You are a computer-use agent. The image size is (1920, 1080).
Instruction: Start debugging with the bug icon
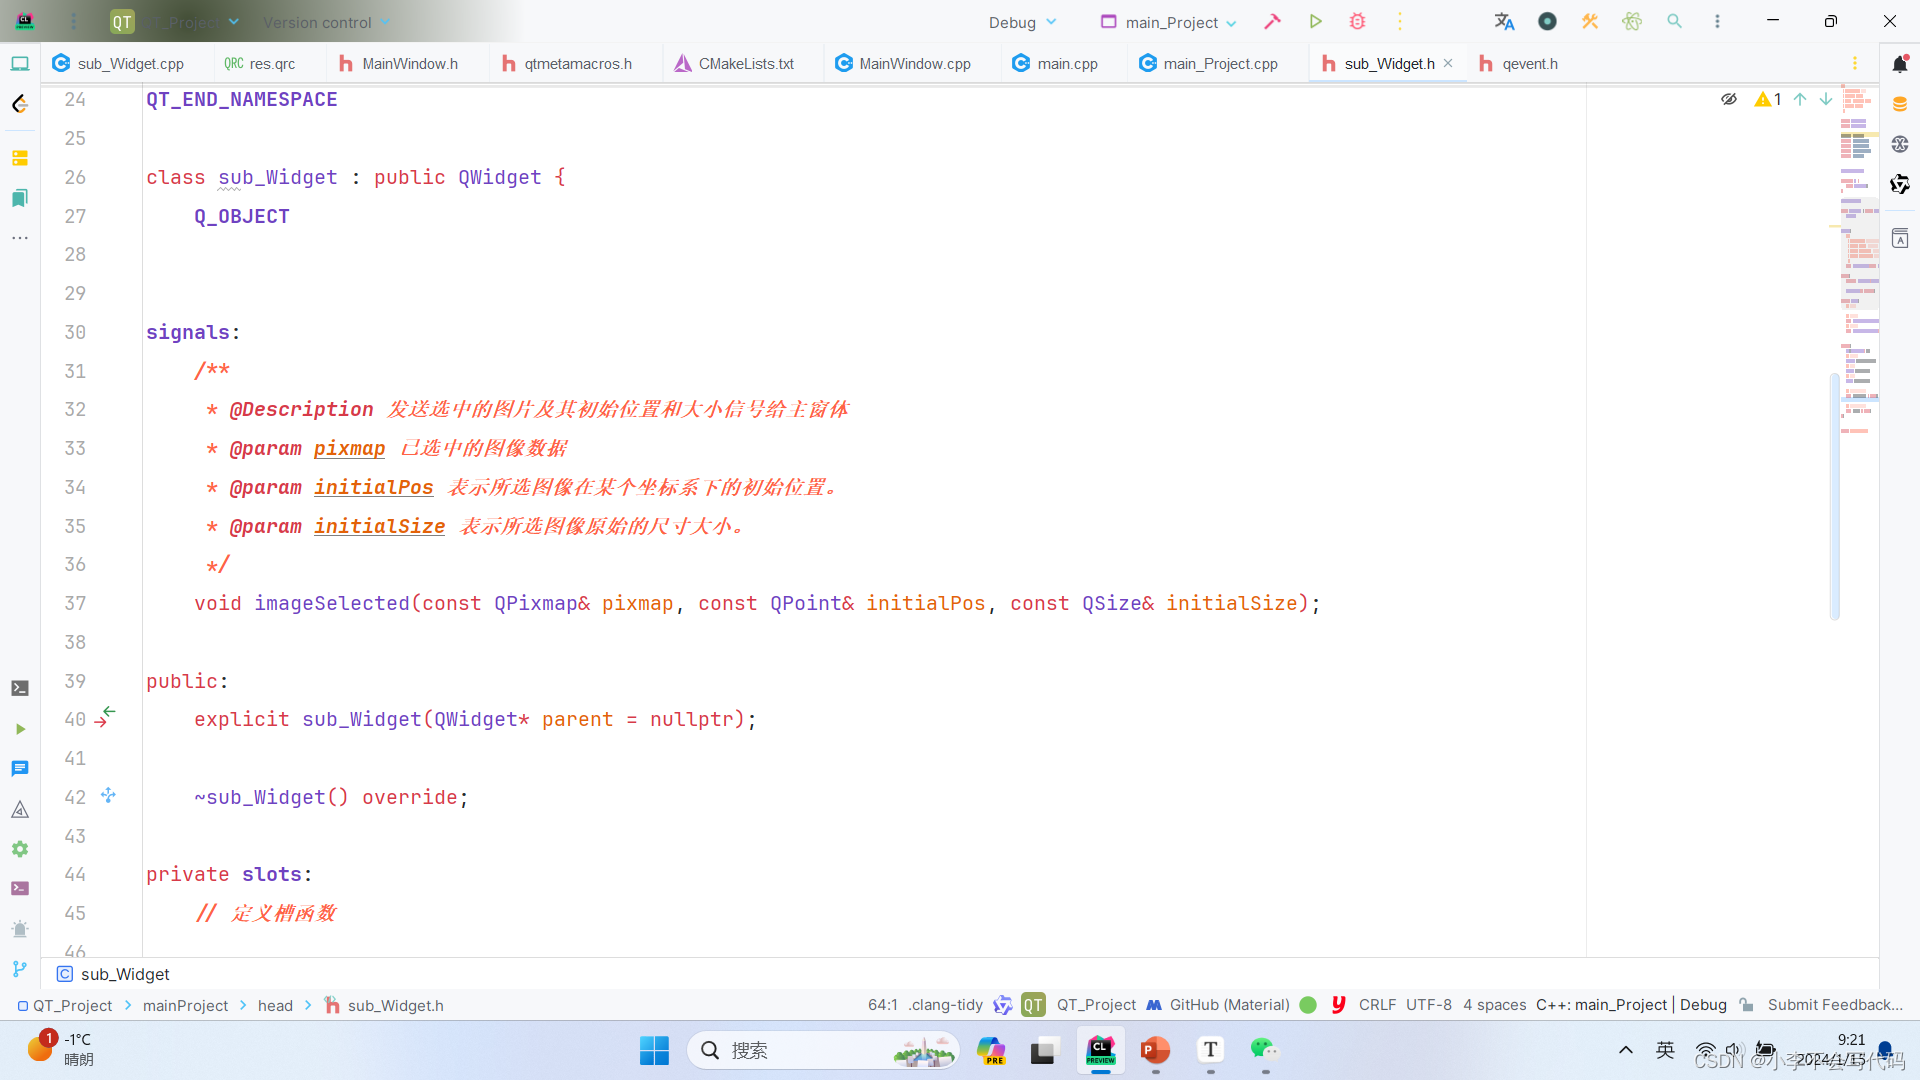pyautogui.click(x=1357, y=21)
